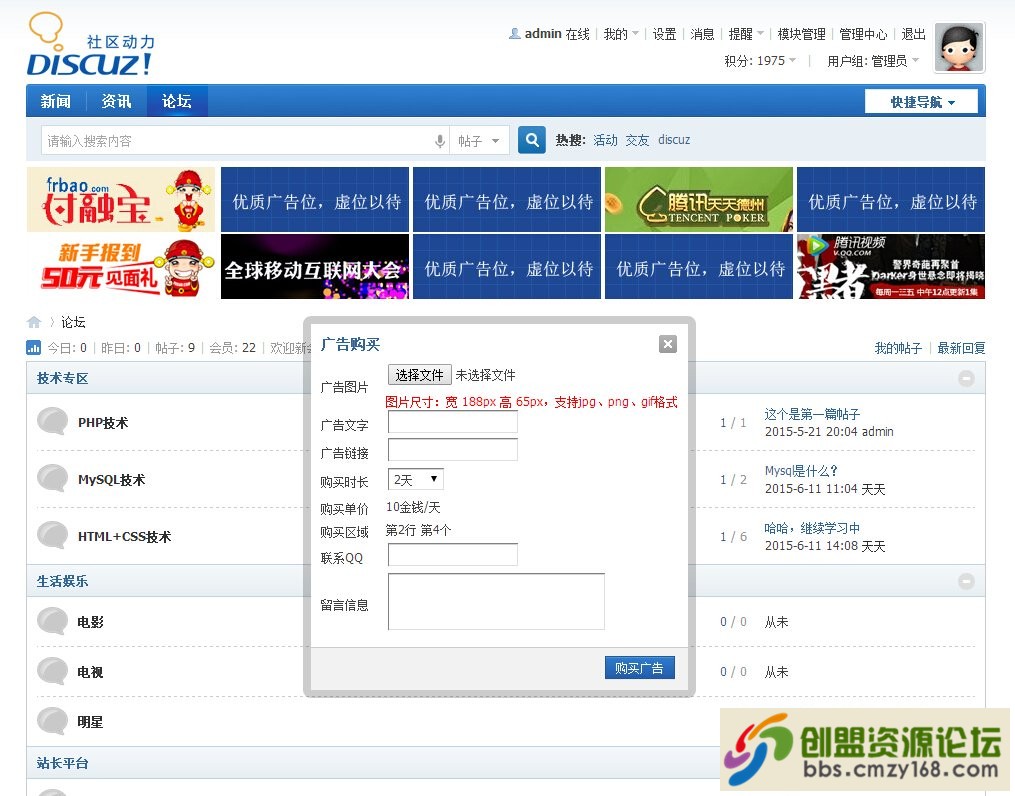Click the Discuz! logo
Viewport: 1015px width, 796px height.
tap(90, 46)
